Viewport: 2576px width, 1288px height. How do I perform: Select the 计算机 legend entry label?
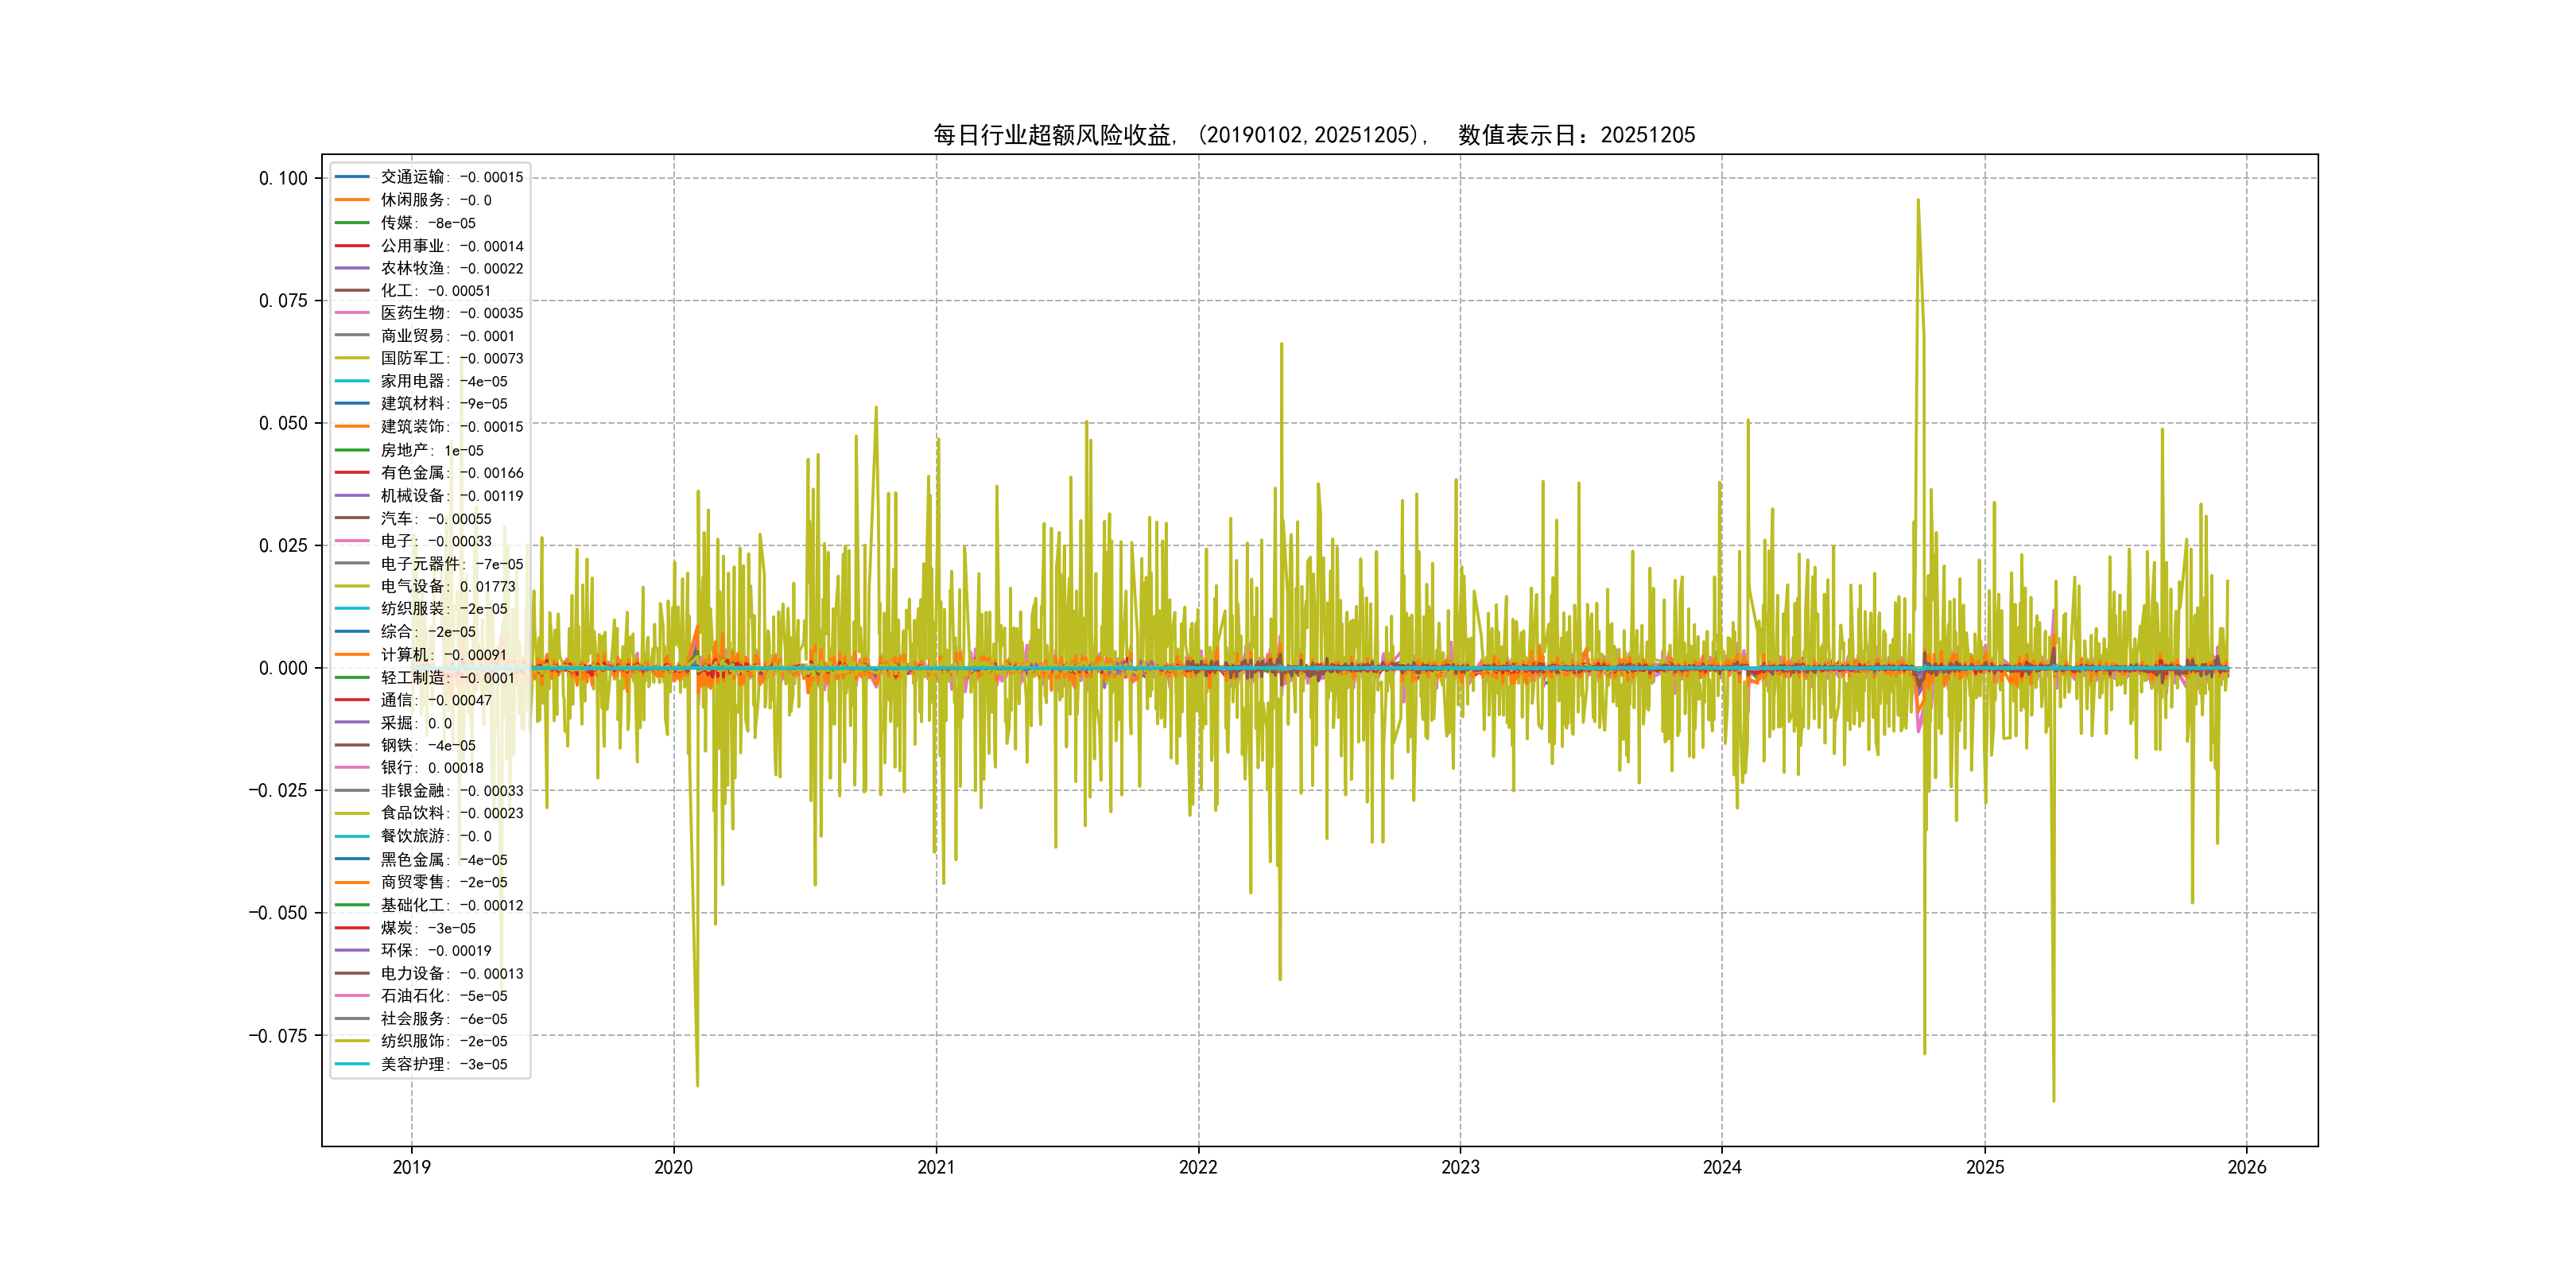[443, 655]
